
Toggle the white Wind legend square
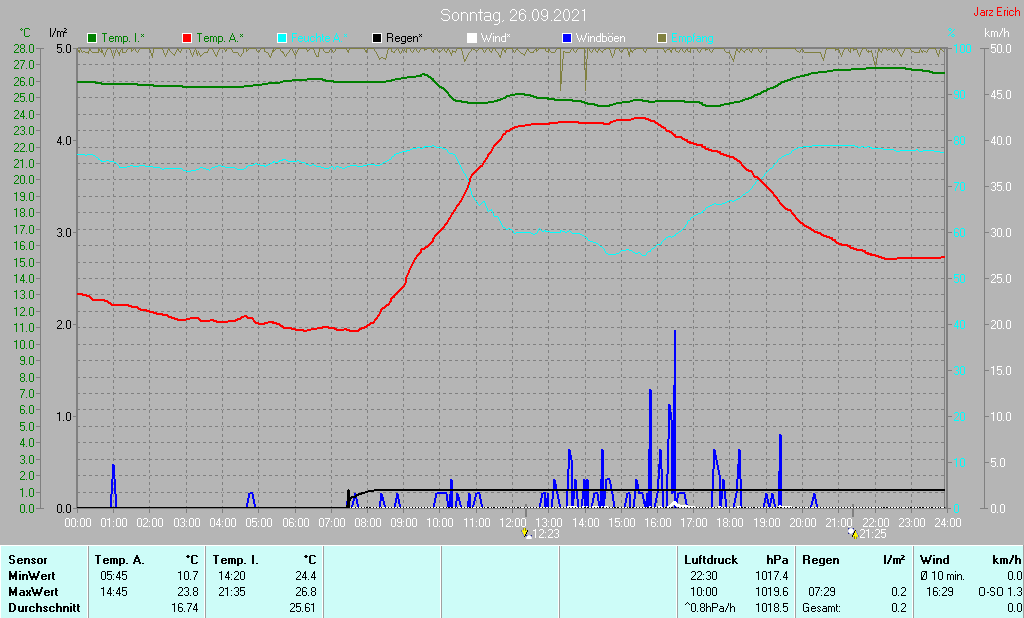(472, 38)
